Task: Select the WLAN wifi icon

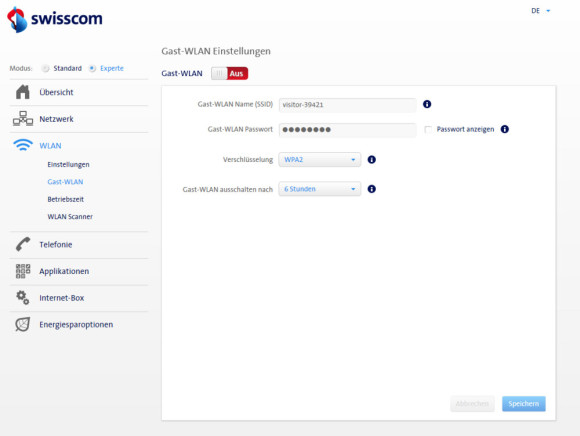Action: coord(23,145)
